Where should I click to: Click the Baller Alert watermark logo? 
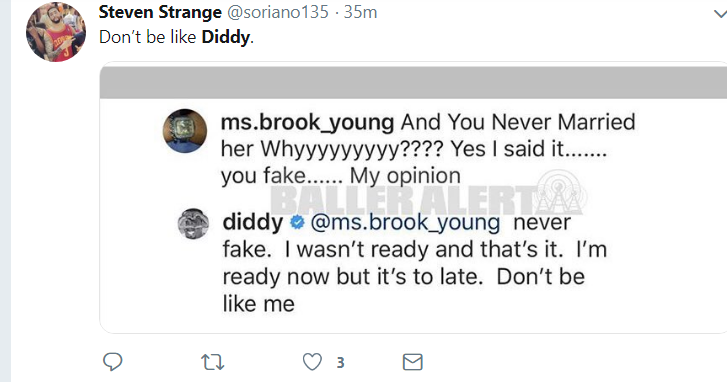click(429, 196)
